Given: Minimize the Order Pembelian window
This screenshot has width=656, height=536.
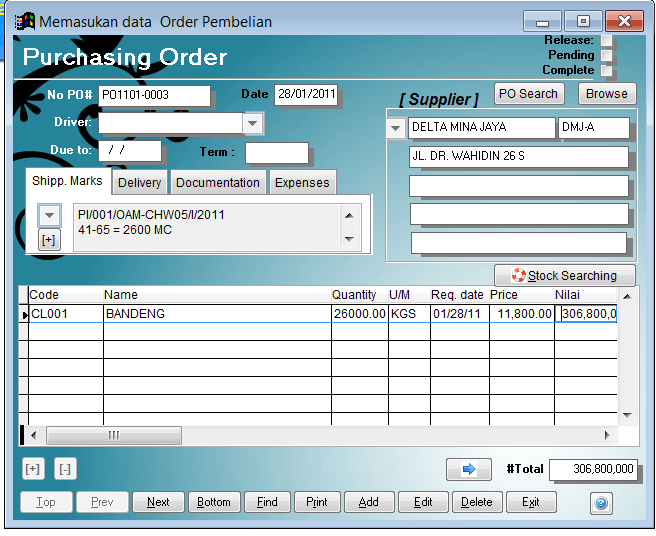Looking at the screenshot, I should click(542, 22).
